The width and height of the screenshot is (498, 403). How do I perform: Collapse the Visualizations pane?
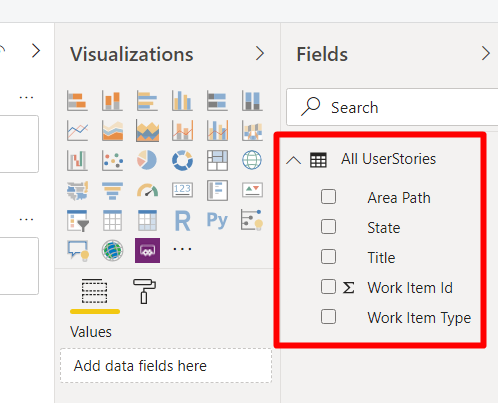(x=260, y=53)
